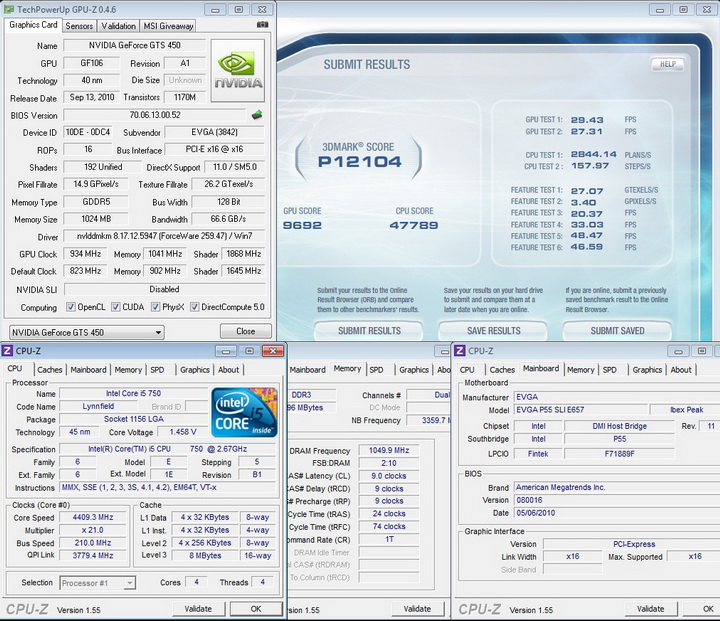Viewport: 720px width, 621px height.
Task: Close the left CPU-Z window
Action: click(273, 351)
